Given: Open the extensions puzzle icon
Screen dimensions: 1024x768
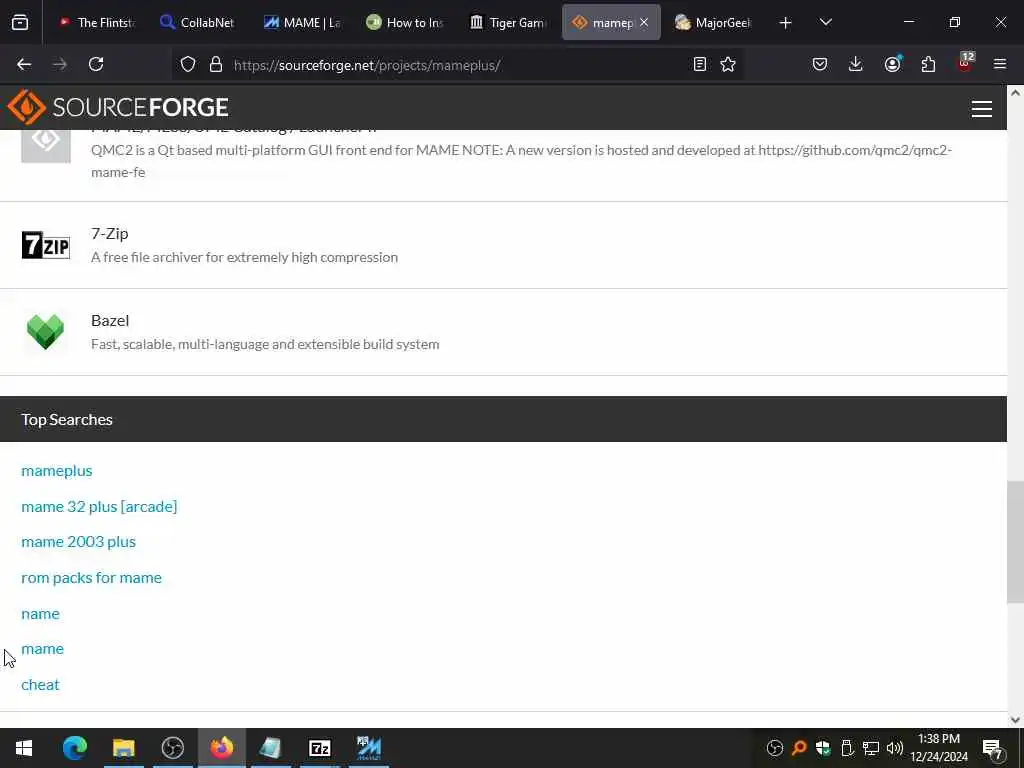Looking at the screenshot, I should tap(928, 64).
